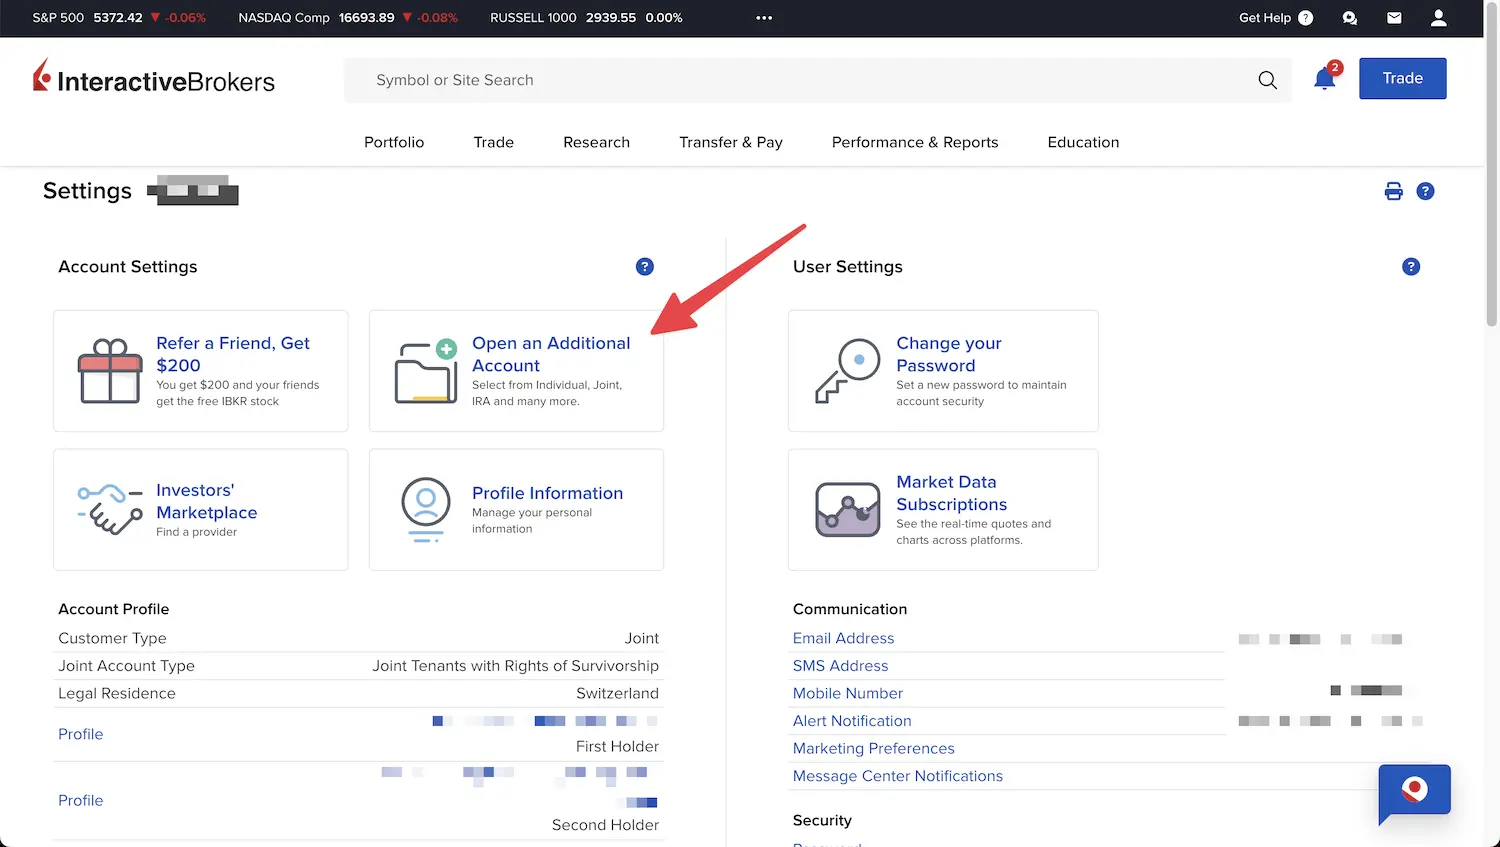Print the Settings page
This screenshot has height=847, width=1500.
point(1393,191)
